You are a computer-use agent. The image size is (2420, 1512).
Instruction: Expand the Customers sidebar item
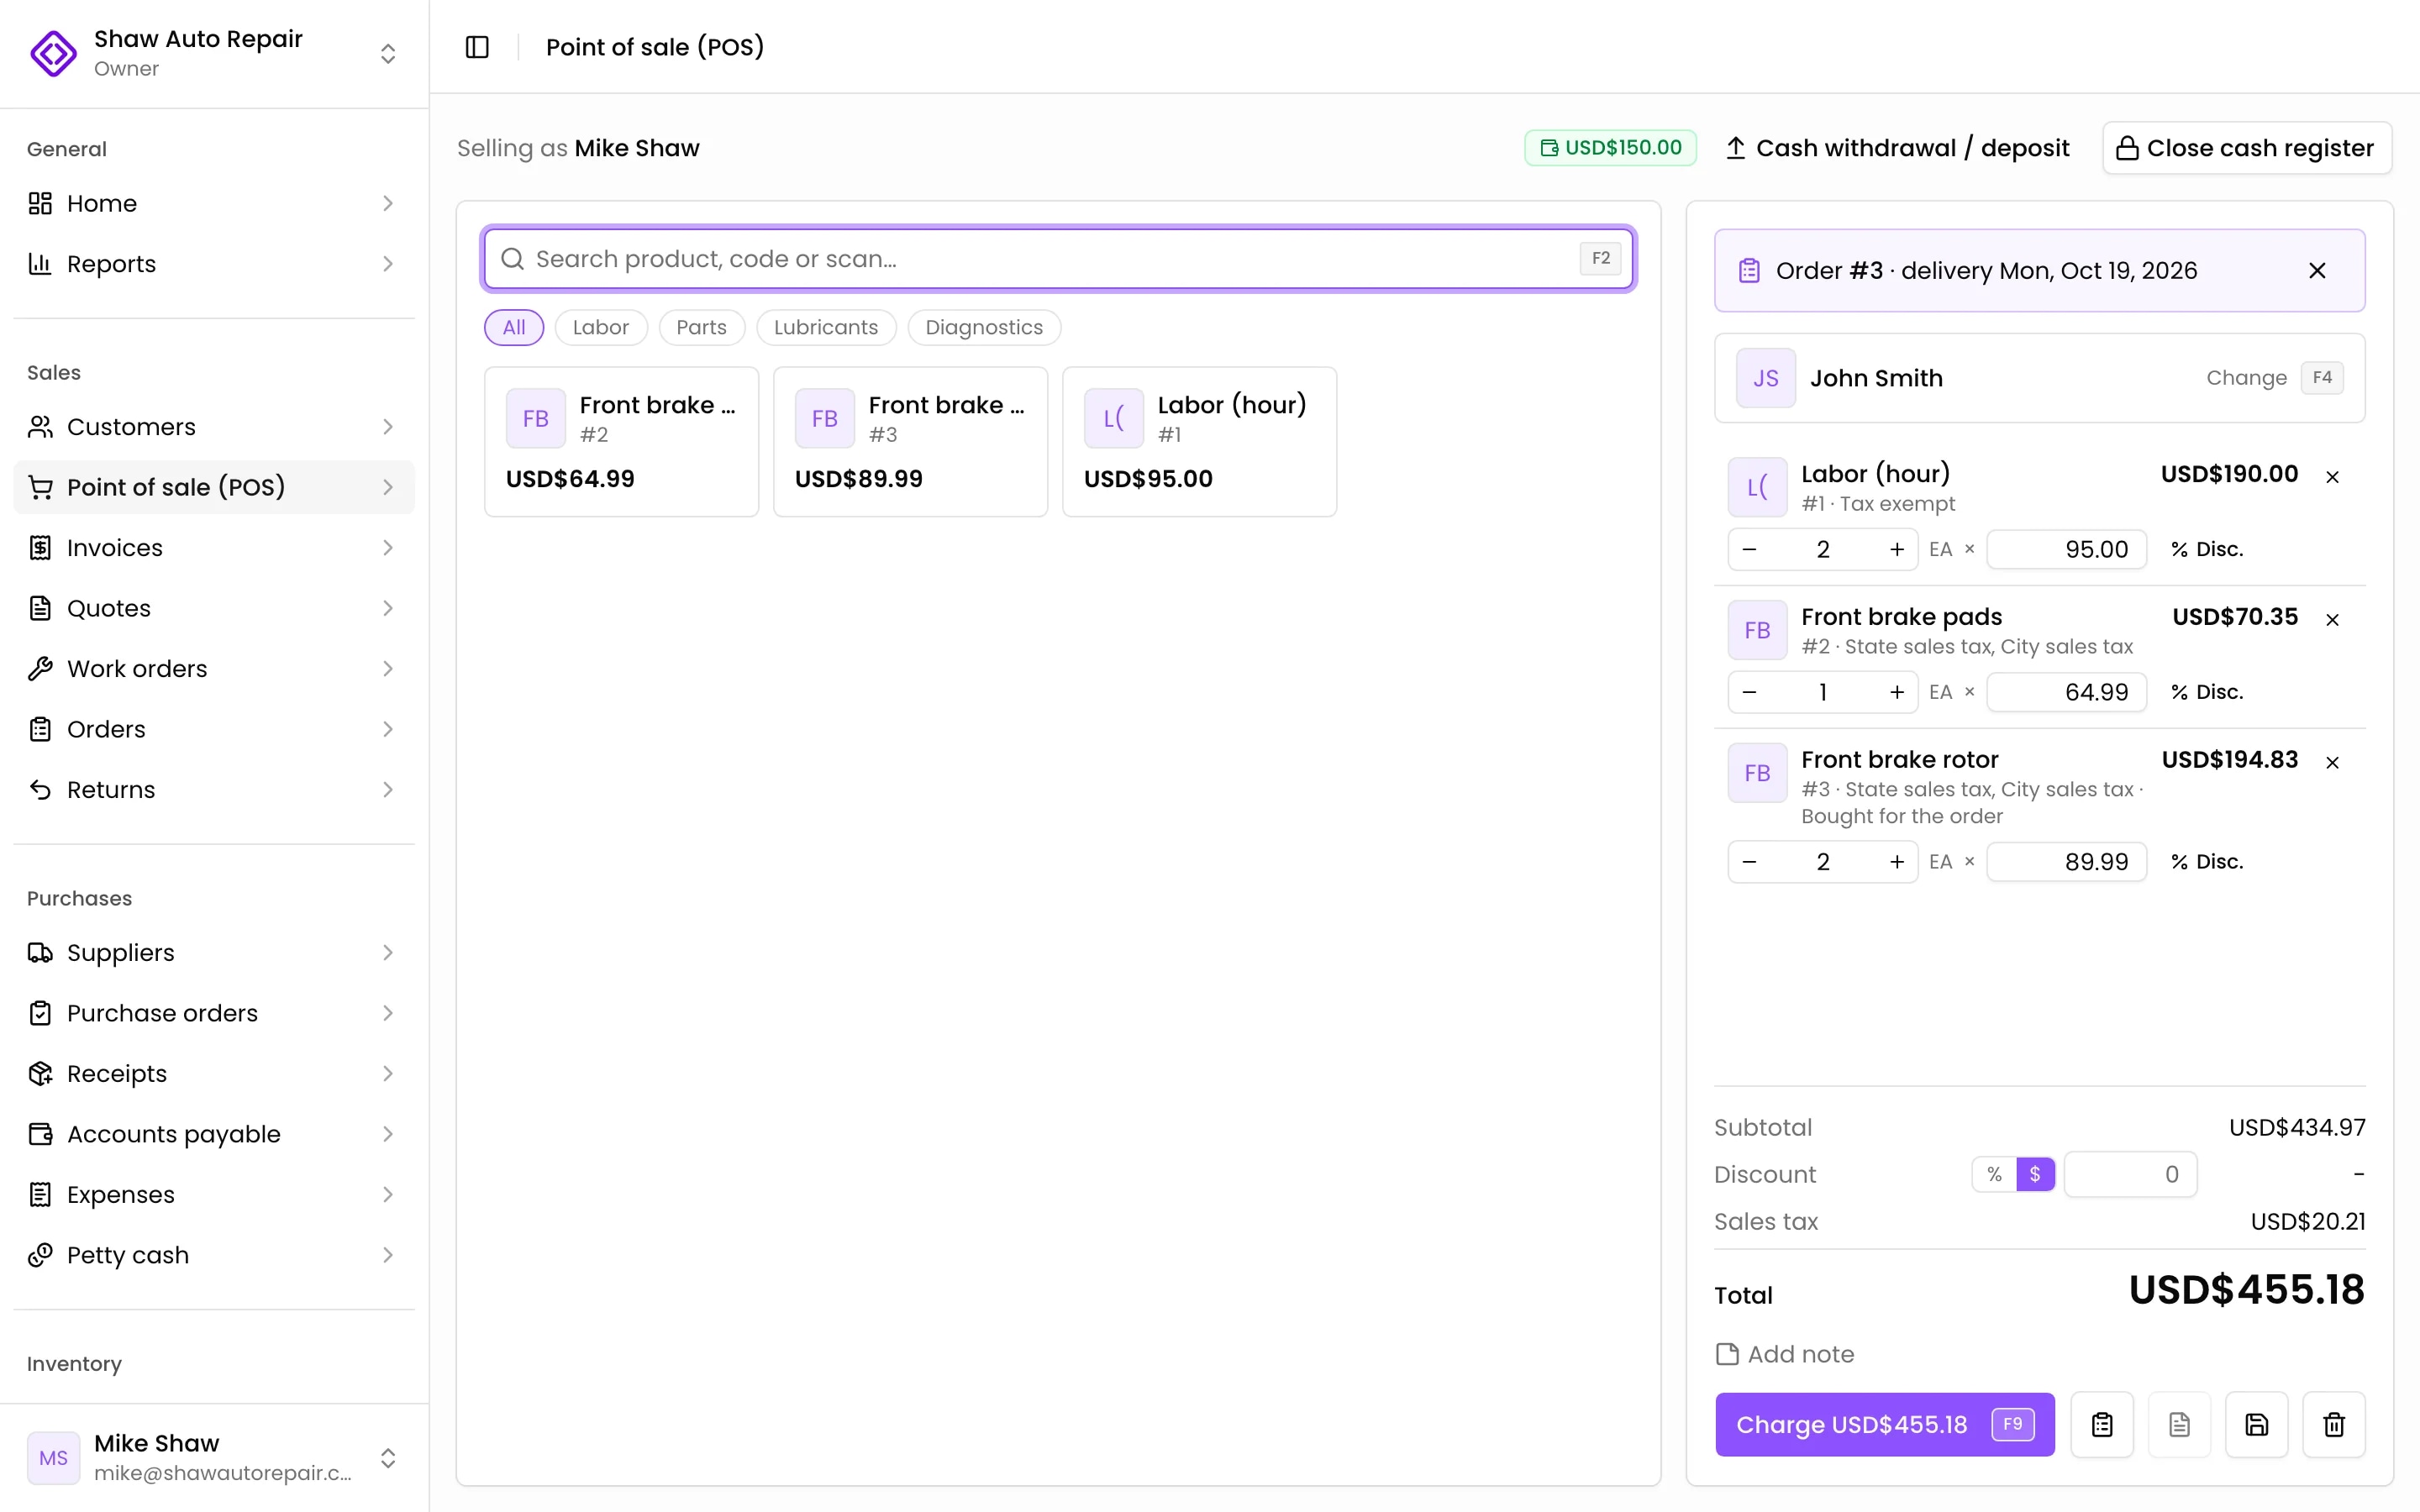point(214,427)
